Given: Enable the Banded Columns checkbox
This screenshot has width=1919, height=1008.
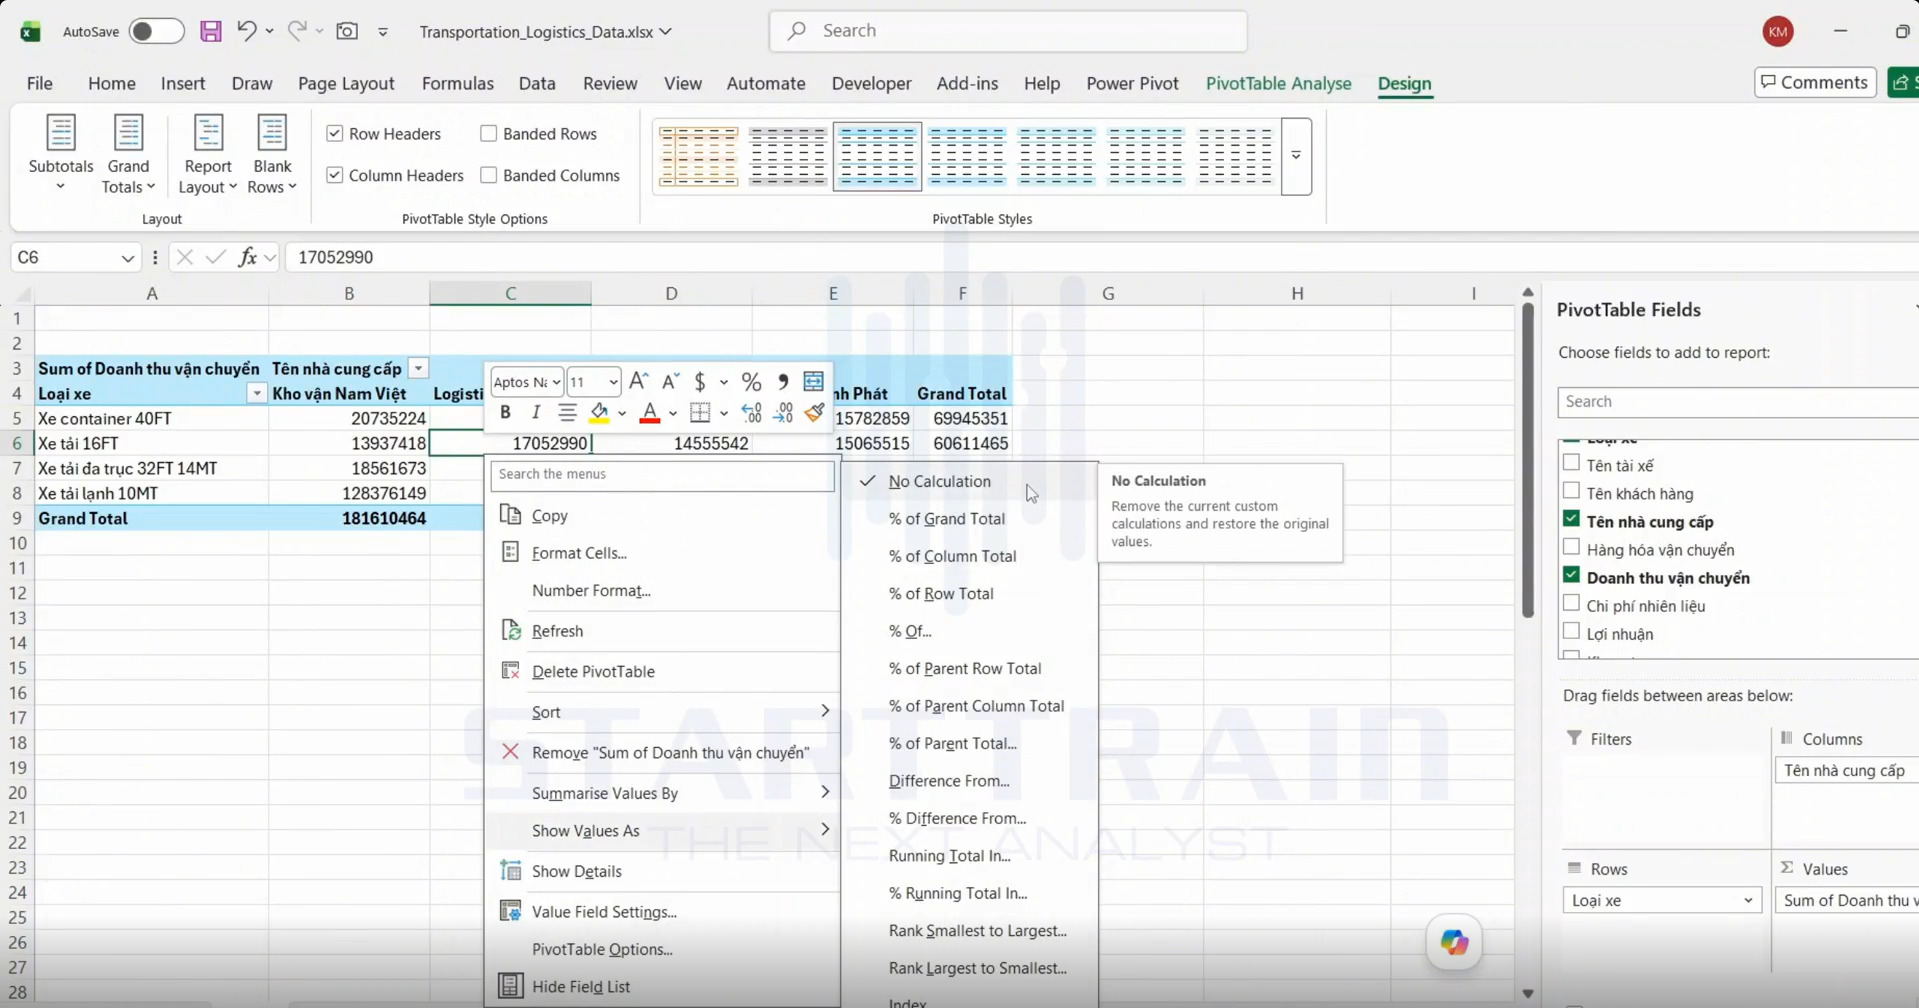Looking at the screenshot, I should coord(488,175).
